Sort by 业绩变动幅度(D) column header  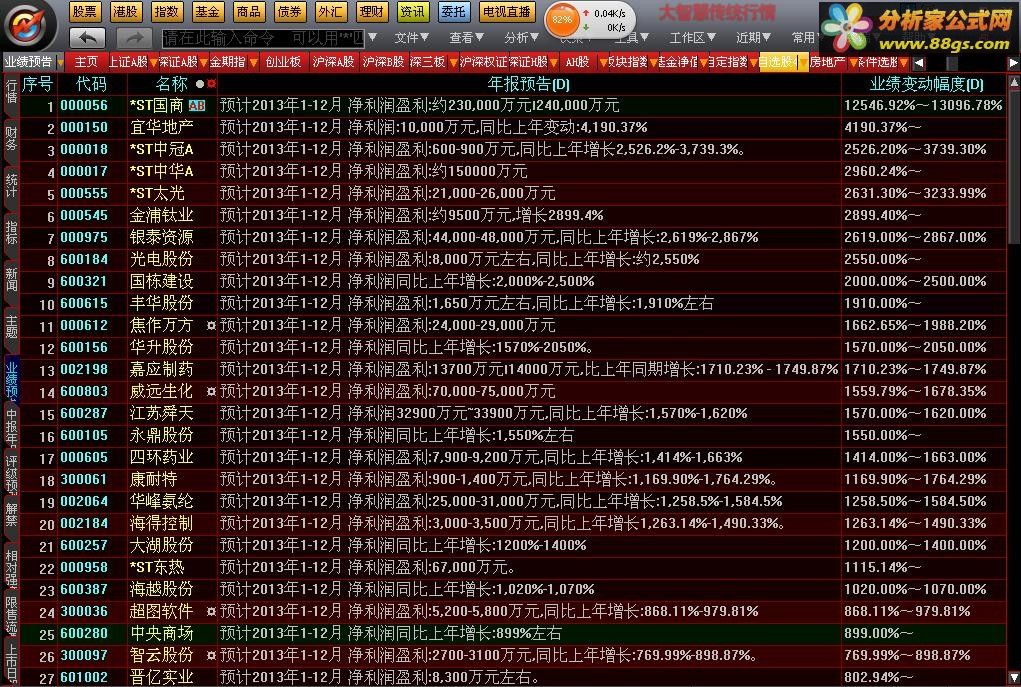point(926,84)
